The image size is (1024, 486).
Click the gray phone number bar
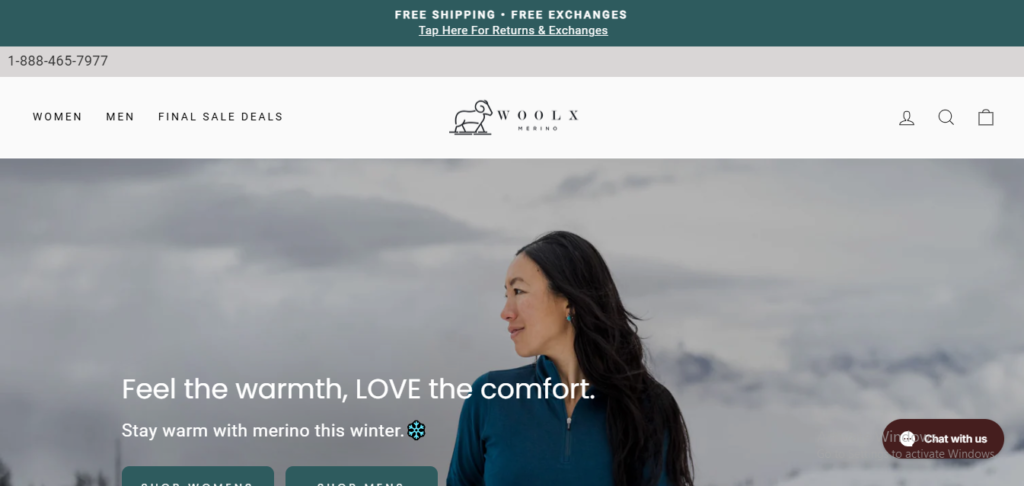click(x=512, y=61)
